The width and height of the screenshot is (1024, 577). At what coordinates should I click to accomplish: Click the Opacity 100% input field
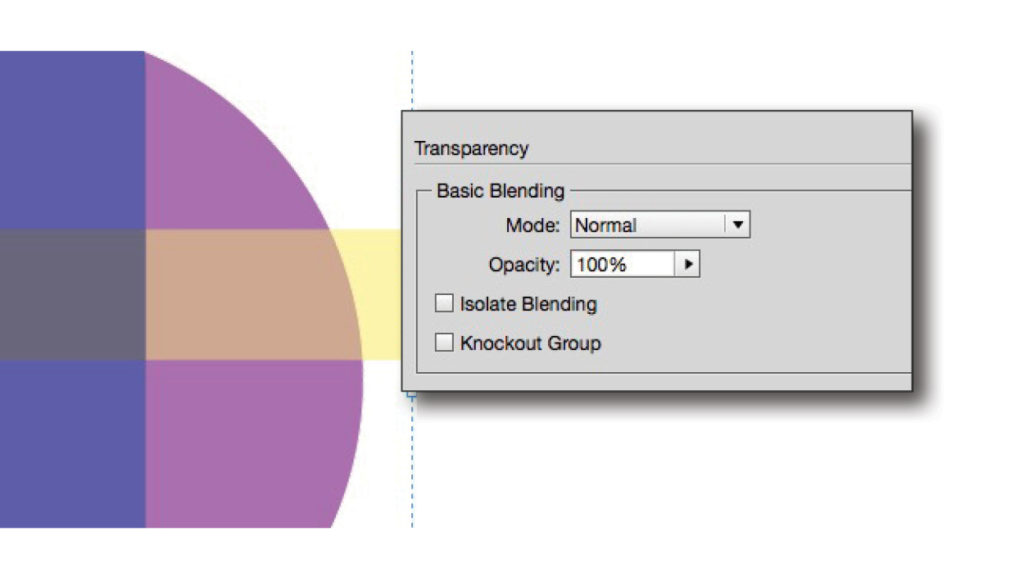click(622, 265)
